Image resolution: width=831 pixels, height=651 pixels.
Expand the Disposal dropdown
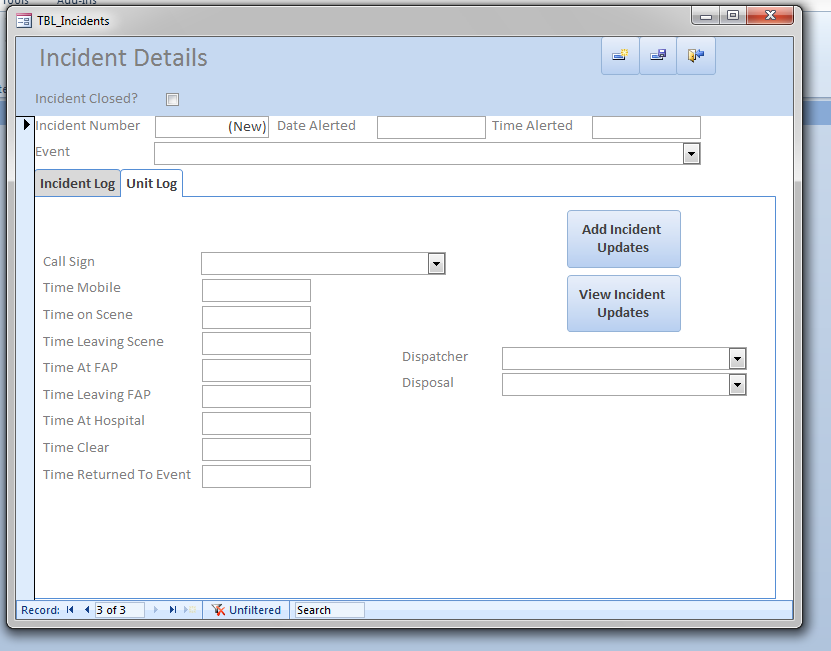737,385
